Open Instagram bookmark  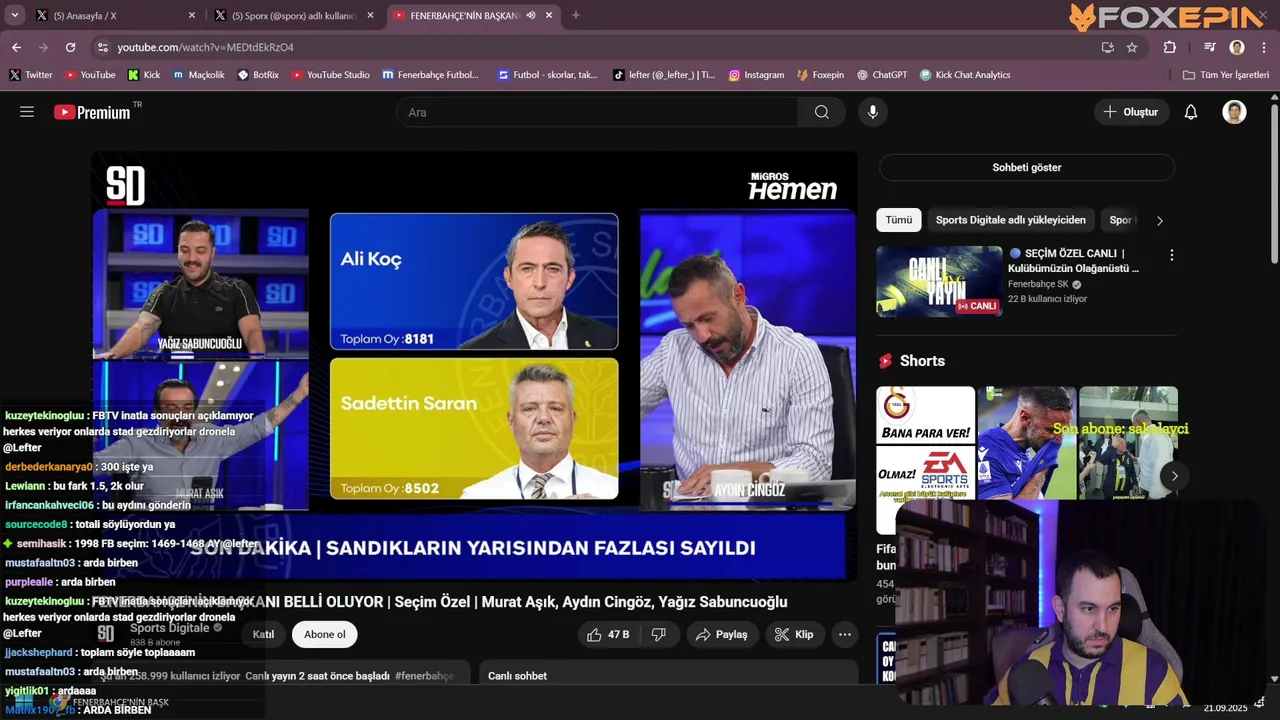click(x=756, y=75)
